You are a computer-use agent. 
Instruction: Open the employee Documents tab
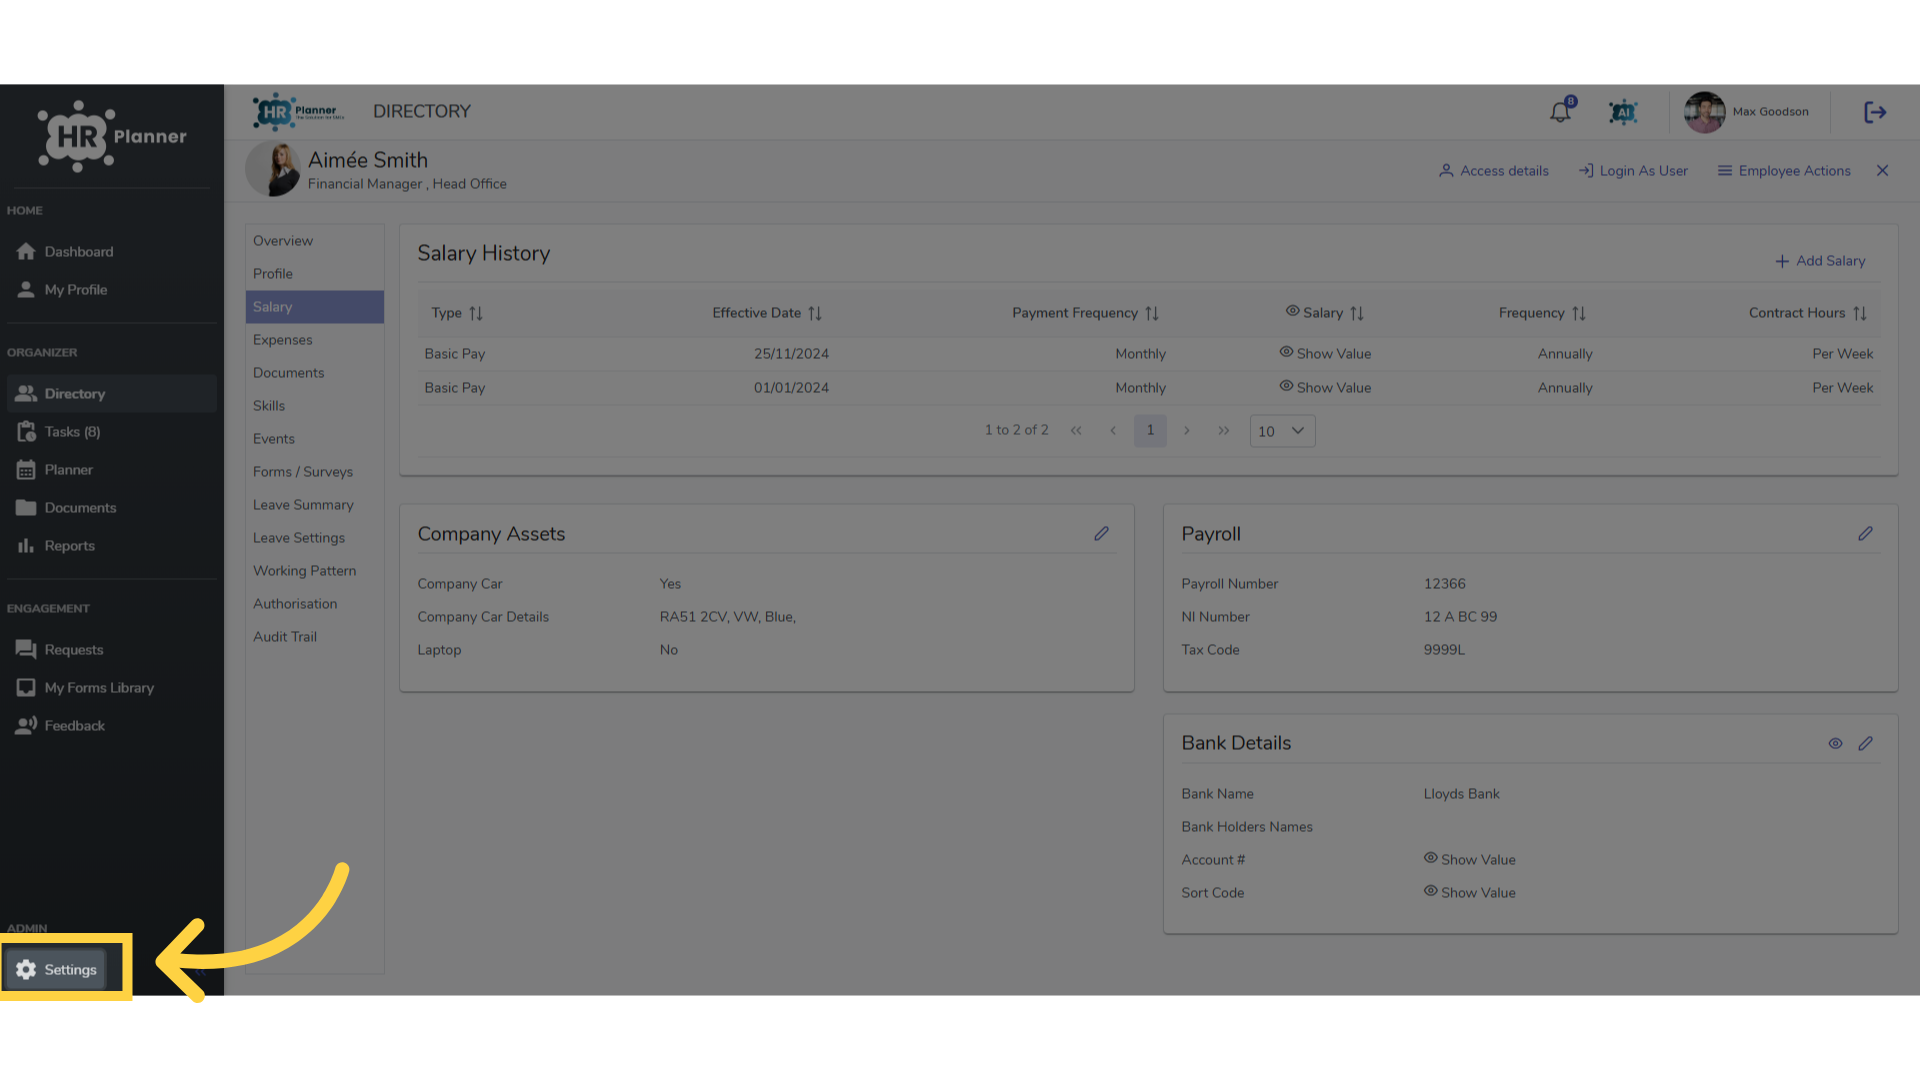[x=314, y=373]
